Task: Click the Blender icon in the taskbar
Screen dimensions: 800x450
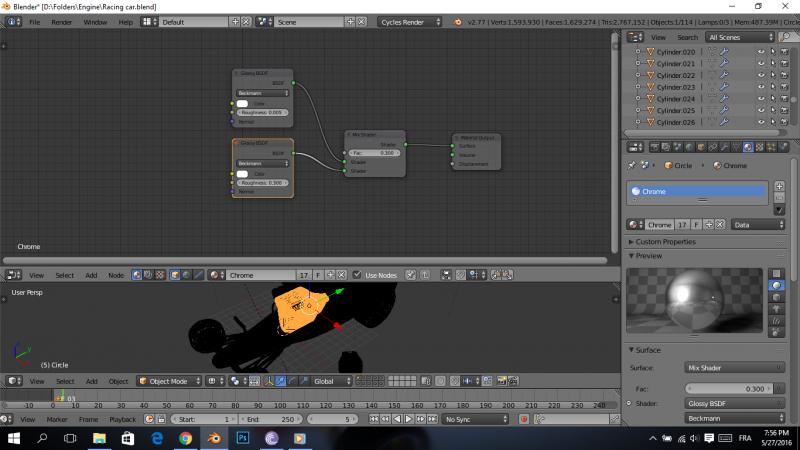Action: [213, 438]
